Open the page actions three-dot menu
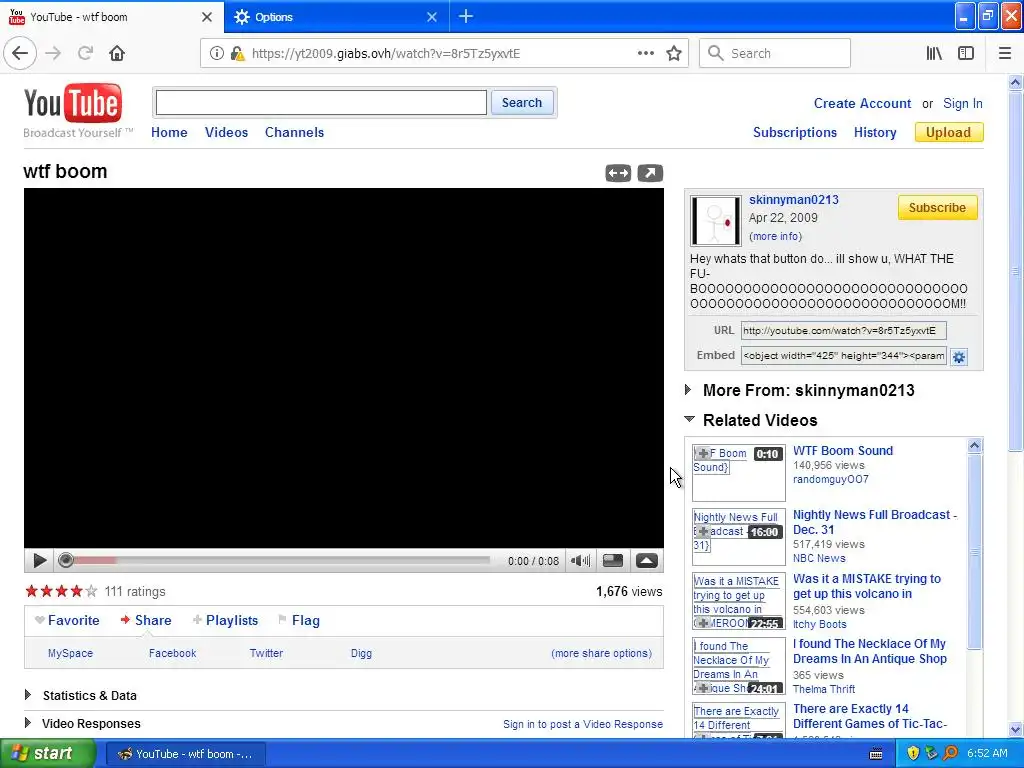This screenshot has height=768, width=1024. (646, 54)
